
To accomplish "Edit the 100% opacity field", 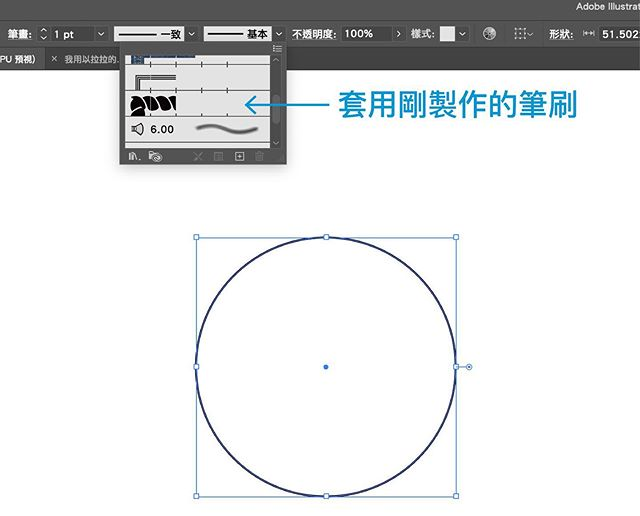I will tap(367, 33).
